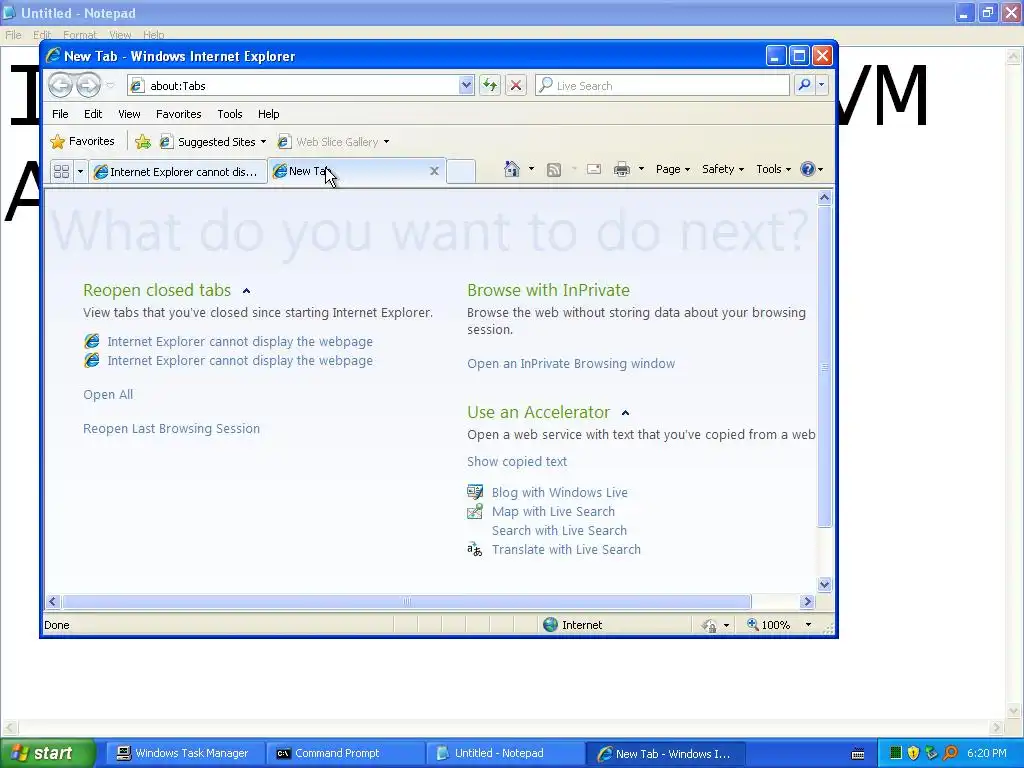
Task: Click Open an InPrivate Browsing window link
Action: (571, 364)
